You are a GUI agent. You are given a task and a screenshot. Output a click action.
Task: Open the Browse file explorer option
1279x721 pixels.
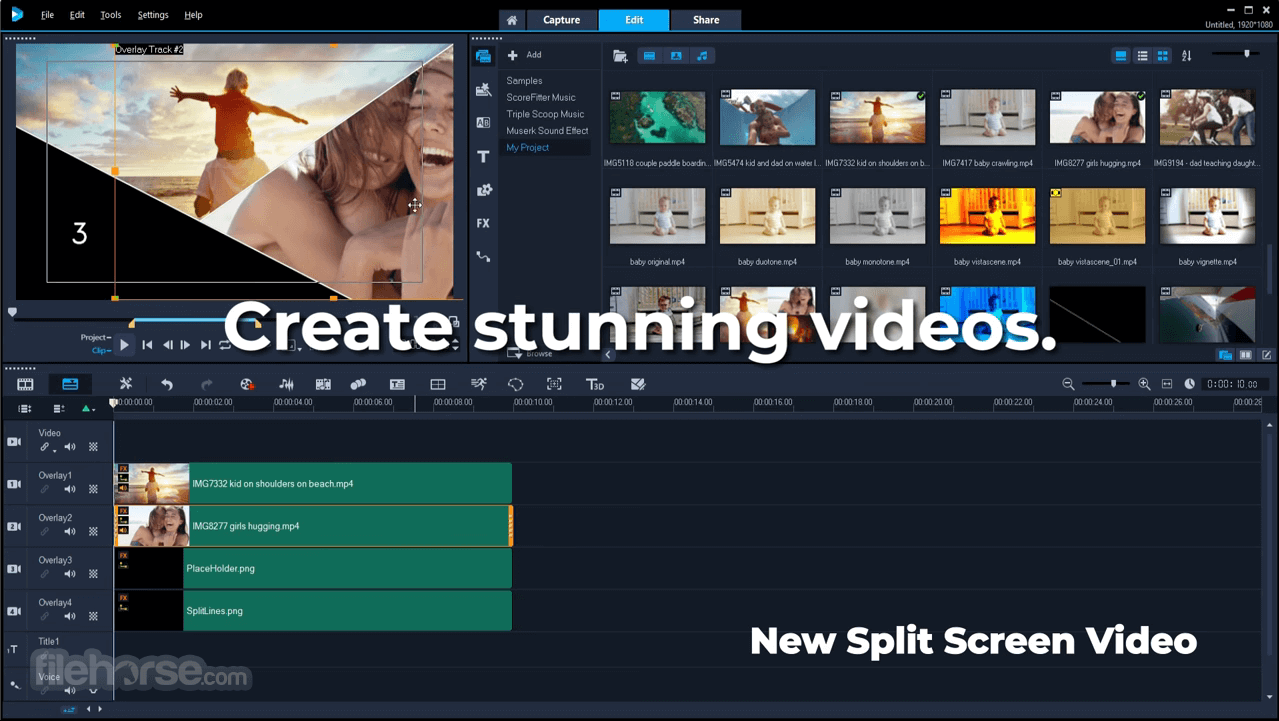(x=530, y=354)
